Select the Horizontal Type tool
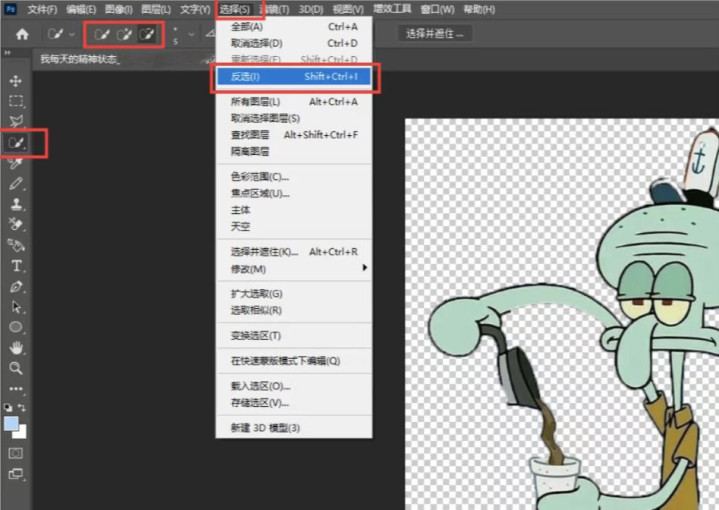The image size is (719, 510). pyautogui.click(x=16, y=266)
